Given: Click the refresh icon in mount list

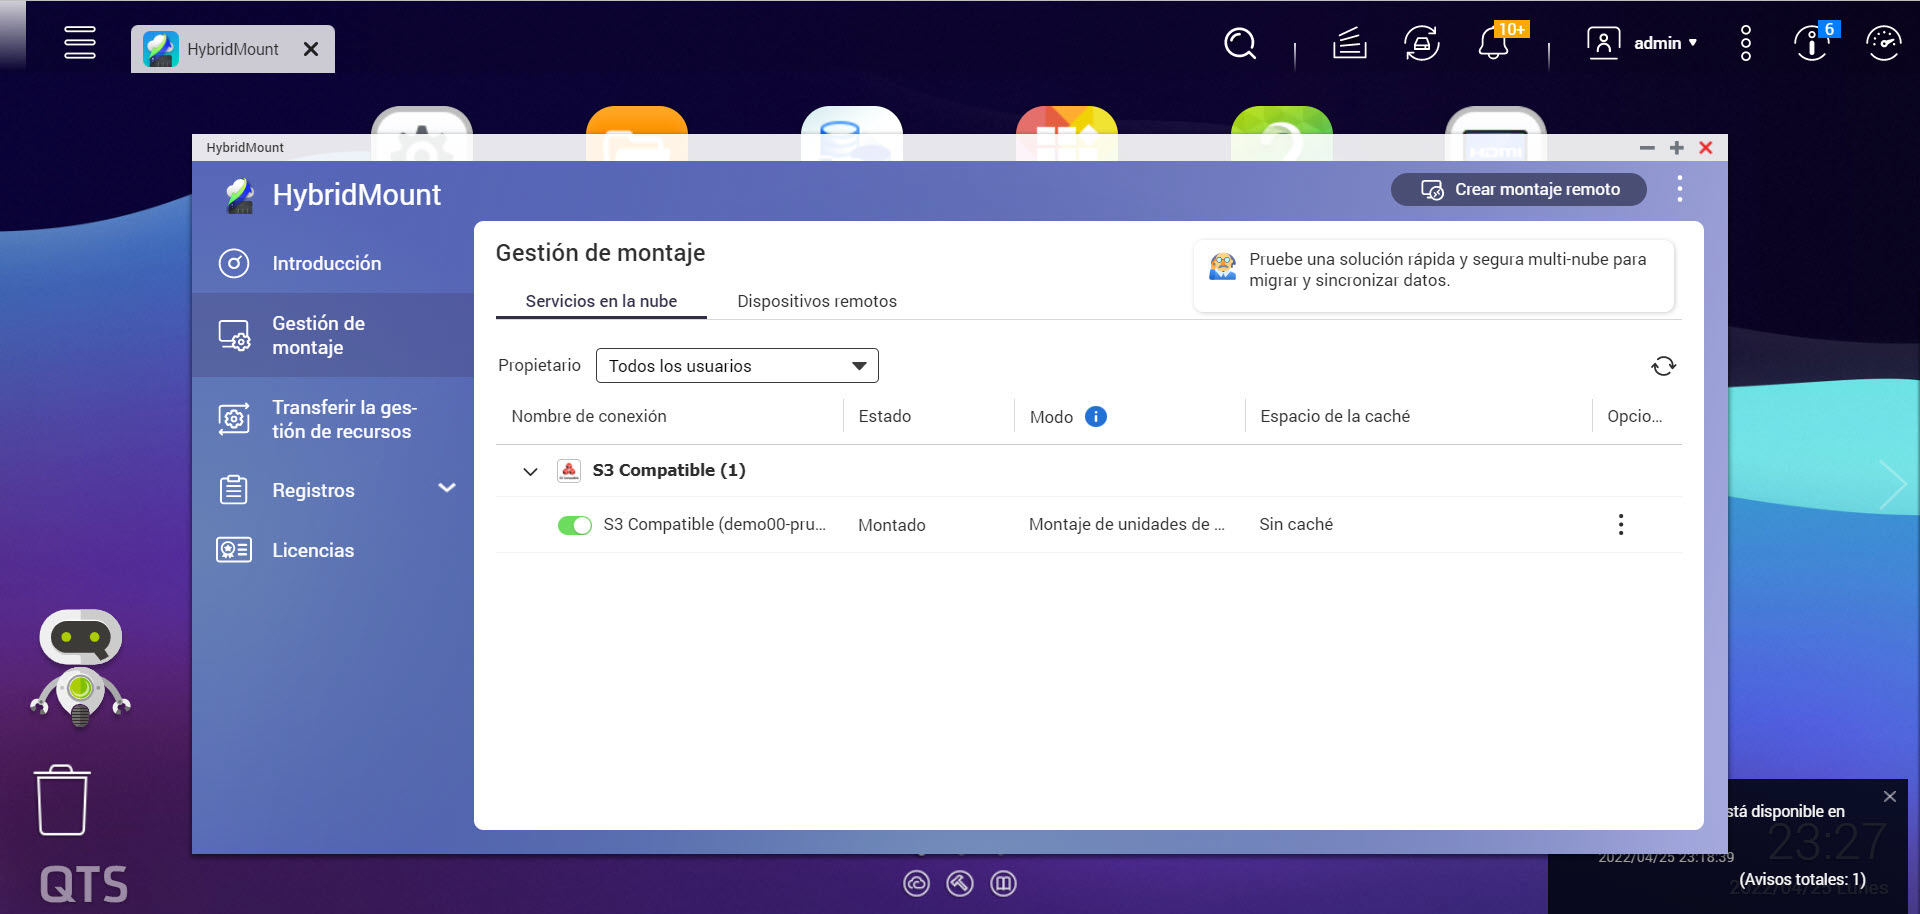Looking at the screenshot, I should [x=1663, y=366].
